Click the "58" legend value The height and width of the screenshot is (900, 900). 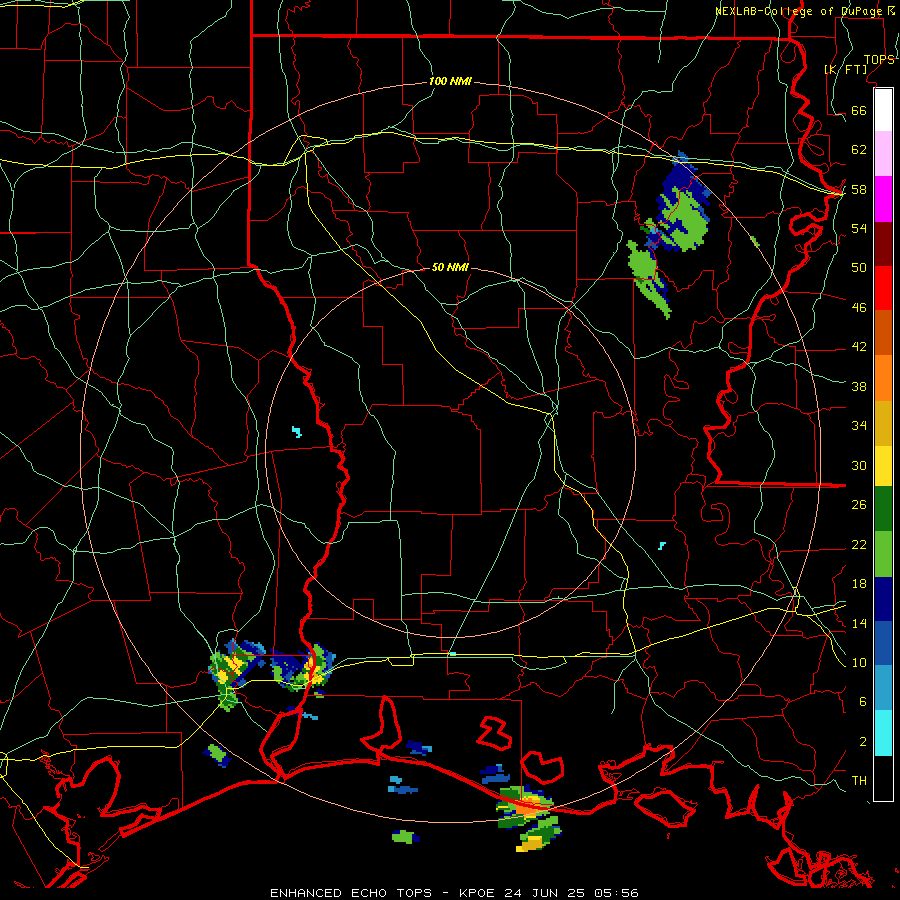(x=859, y=189)
